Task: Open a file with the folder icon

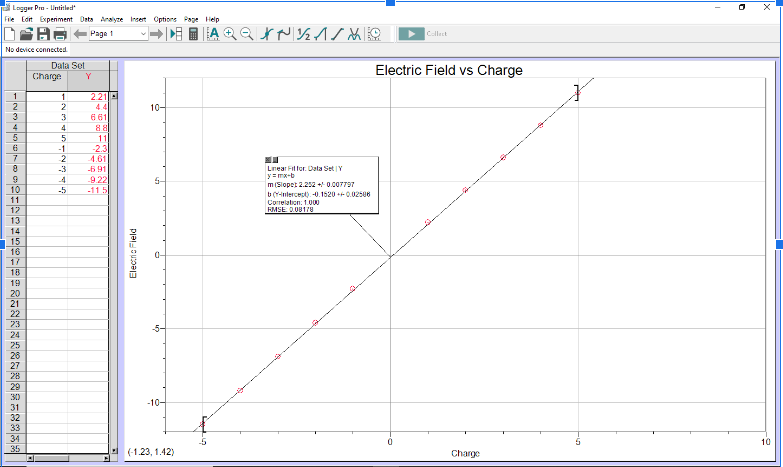Action: pos(26,34)
